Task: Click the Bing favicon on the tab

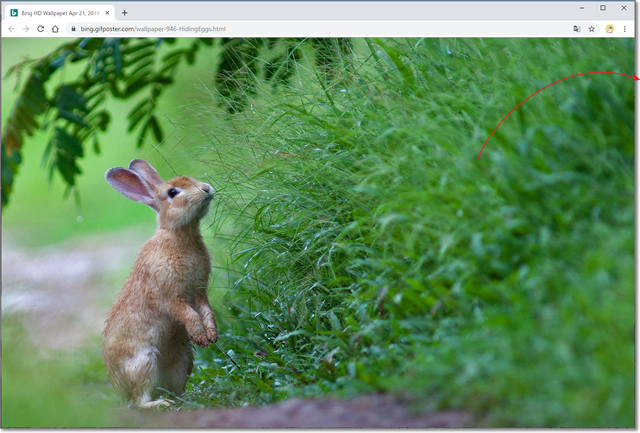Action: click(x=14, y=13)
